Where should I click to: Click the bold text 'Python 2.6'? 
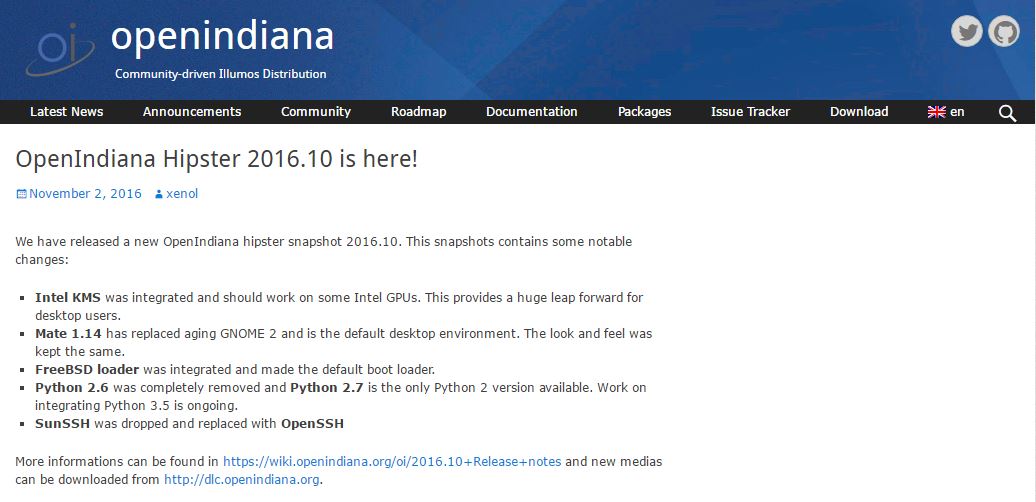(71, 388)
